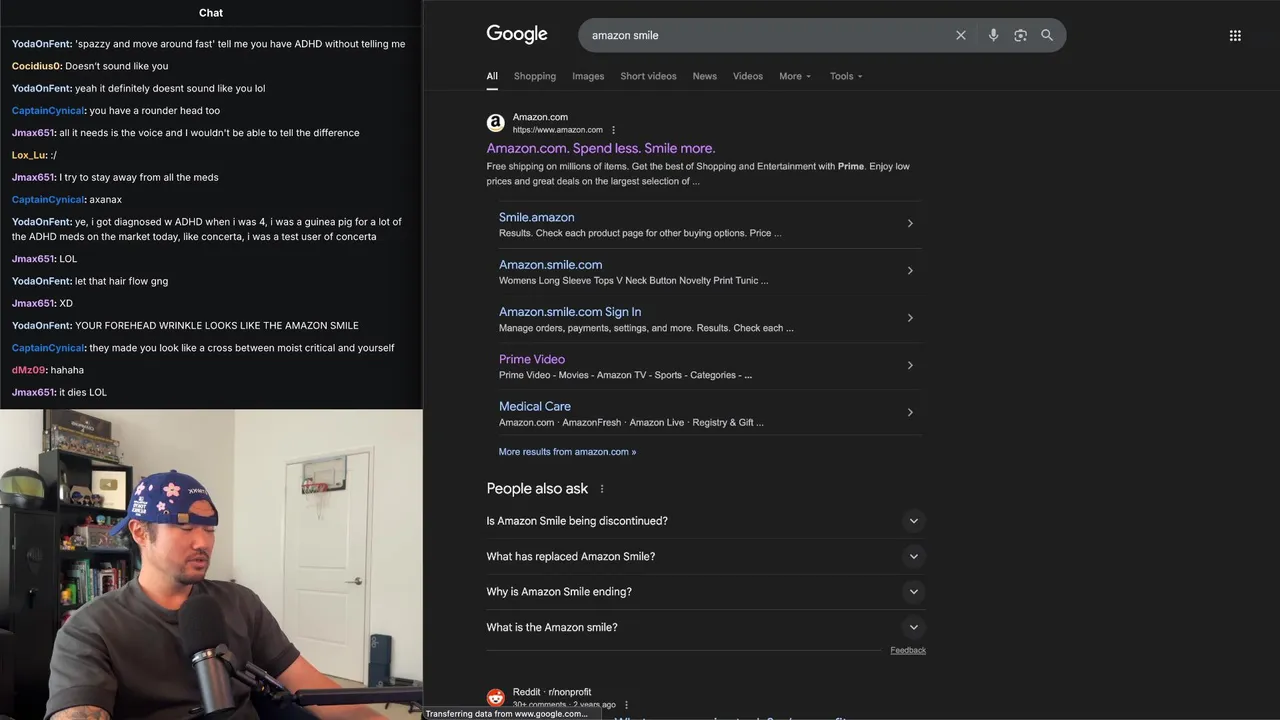The image size is (1280, 720).
Task: Click username Cocidius0 in chat
Action: (37, 66)
